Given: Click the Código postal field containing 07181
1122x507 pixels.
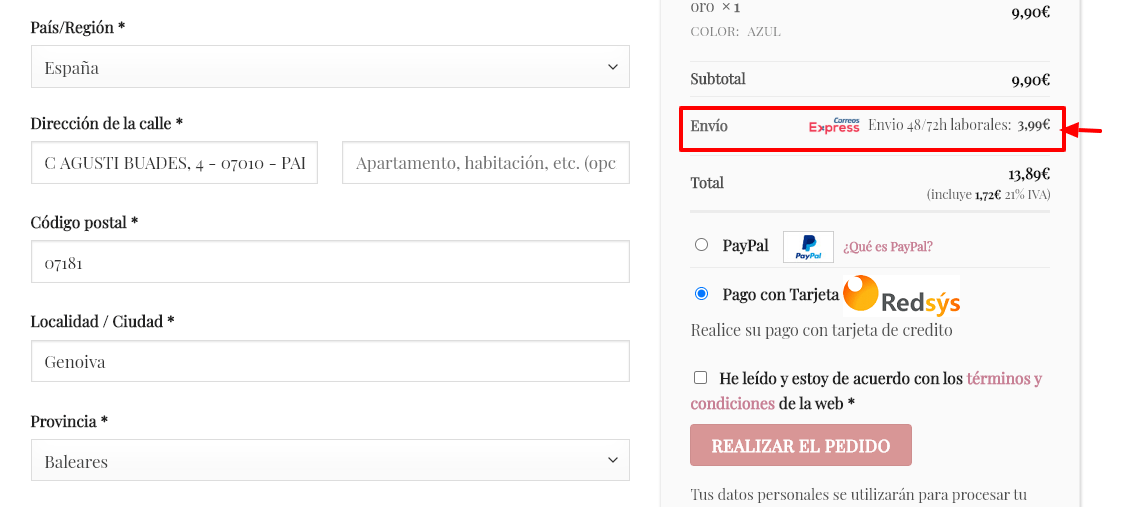Looking at the screenshot, I should click(330, 262).
